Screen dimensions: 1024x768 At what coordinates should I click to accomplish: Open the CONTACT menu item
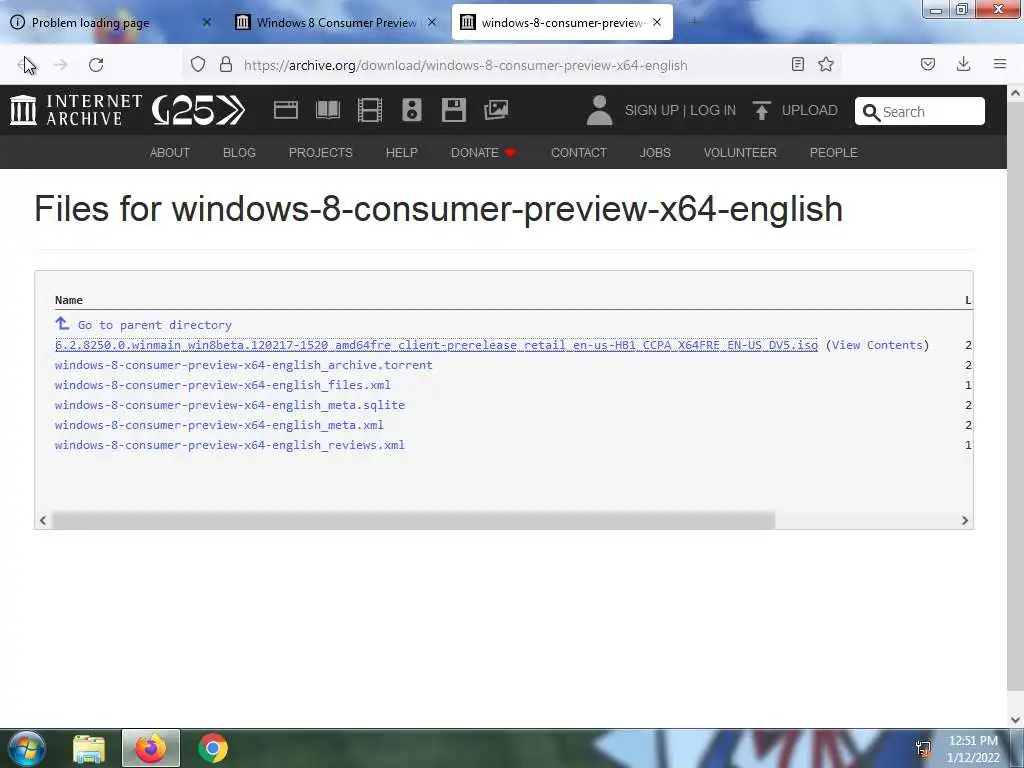579,152
